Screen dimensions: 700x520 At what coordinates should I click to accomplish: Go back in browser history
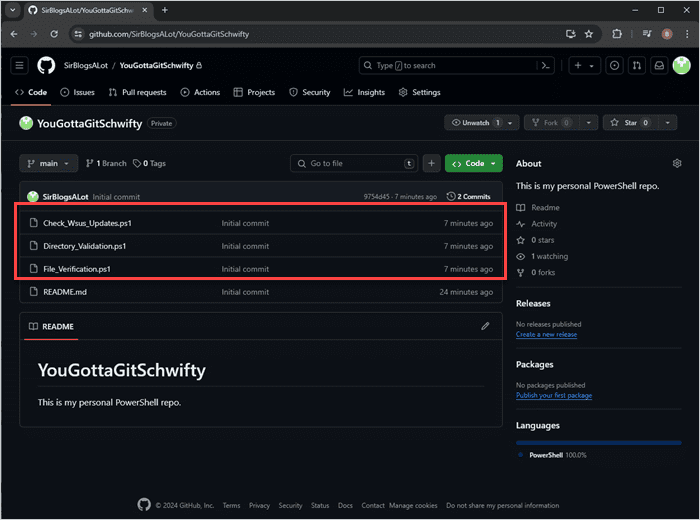pyautogui.click(x=14, y=34)
